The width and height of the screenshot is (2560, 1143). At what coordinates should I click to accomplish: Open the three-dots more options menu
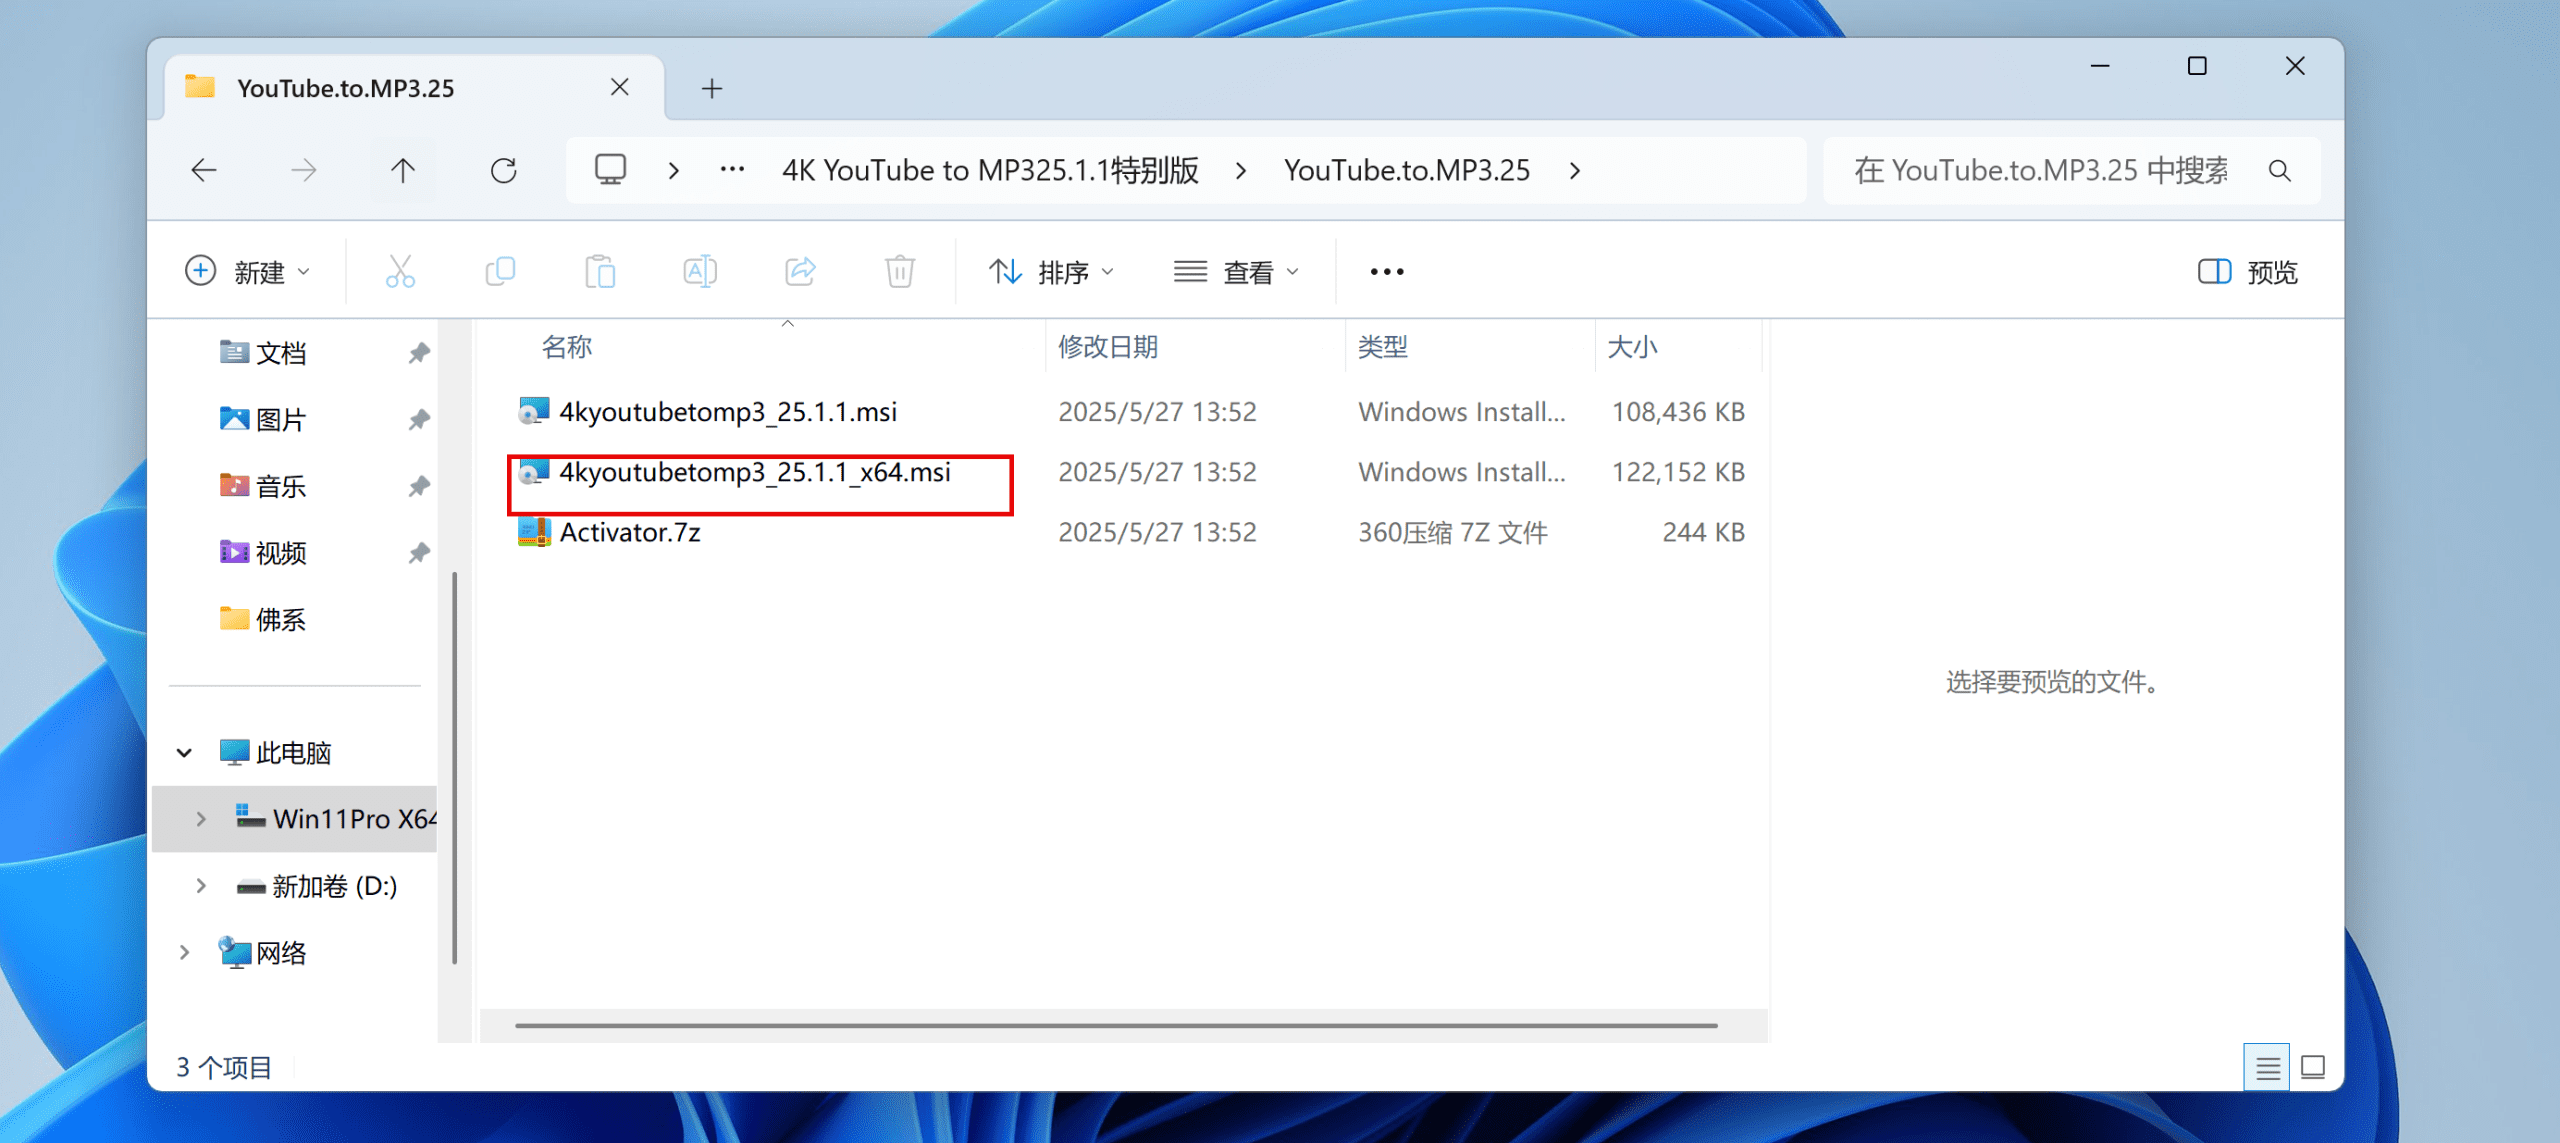coord(1387,272)
